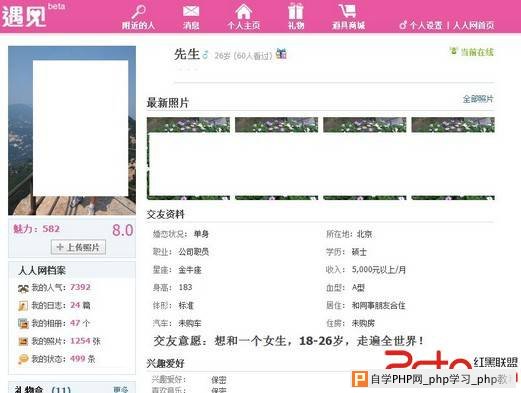Open the 499 条 status count

point(83,359)
